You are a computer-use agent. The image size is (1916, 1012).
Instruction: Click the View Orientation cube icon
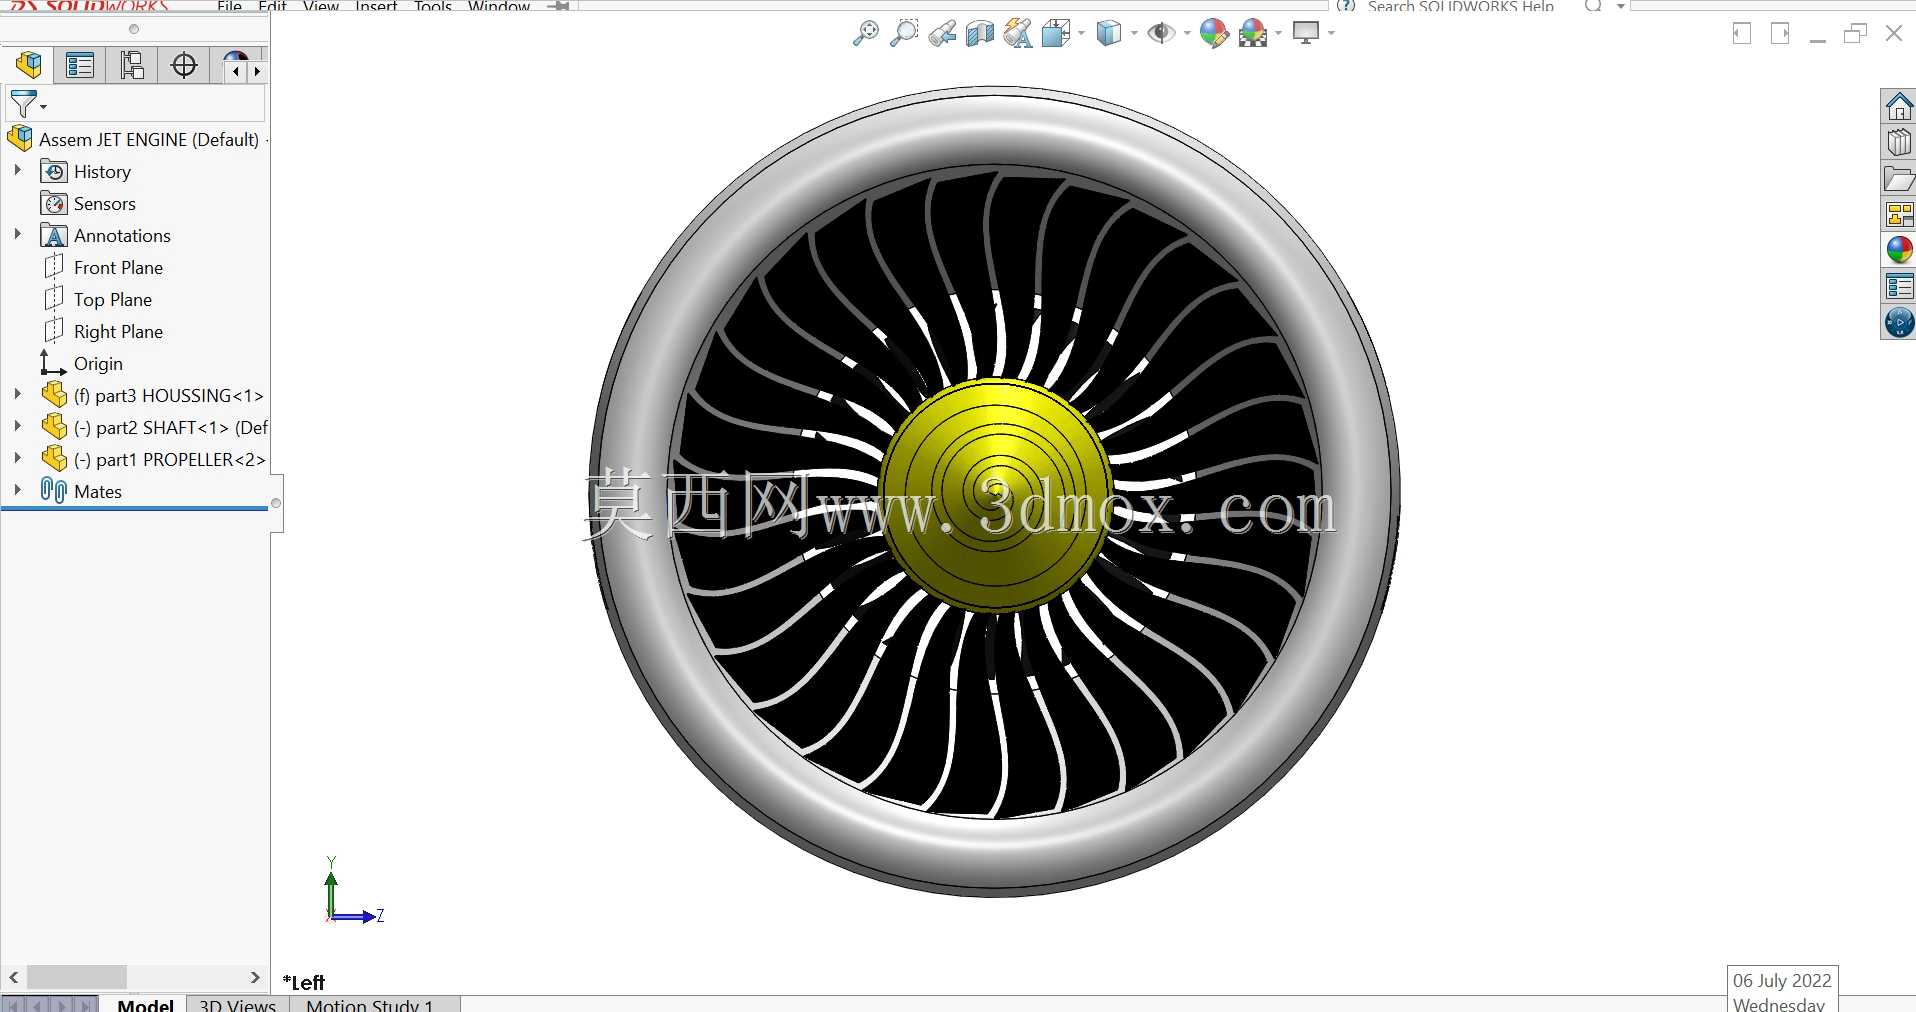pyautogui.click(x=1056, y=33)
